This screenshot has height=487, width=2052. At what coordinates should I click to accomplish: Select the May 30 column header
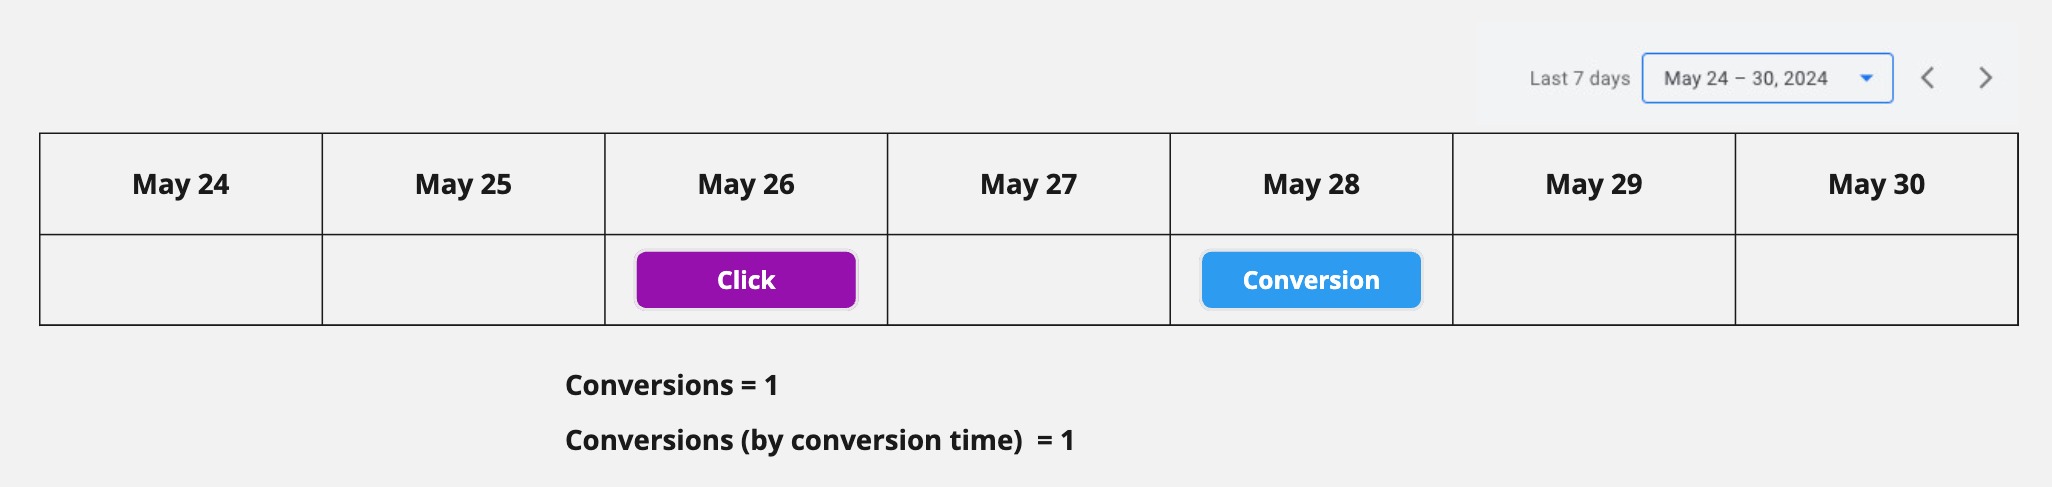pos(1876,184)
